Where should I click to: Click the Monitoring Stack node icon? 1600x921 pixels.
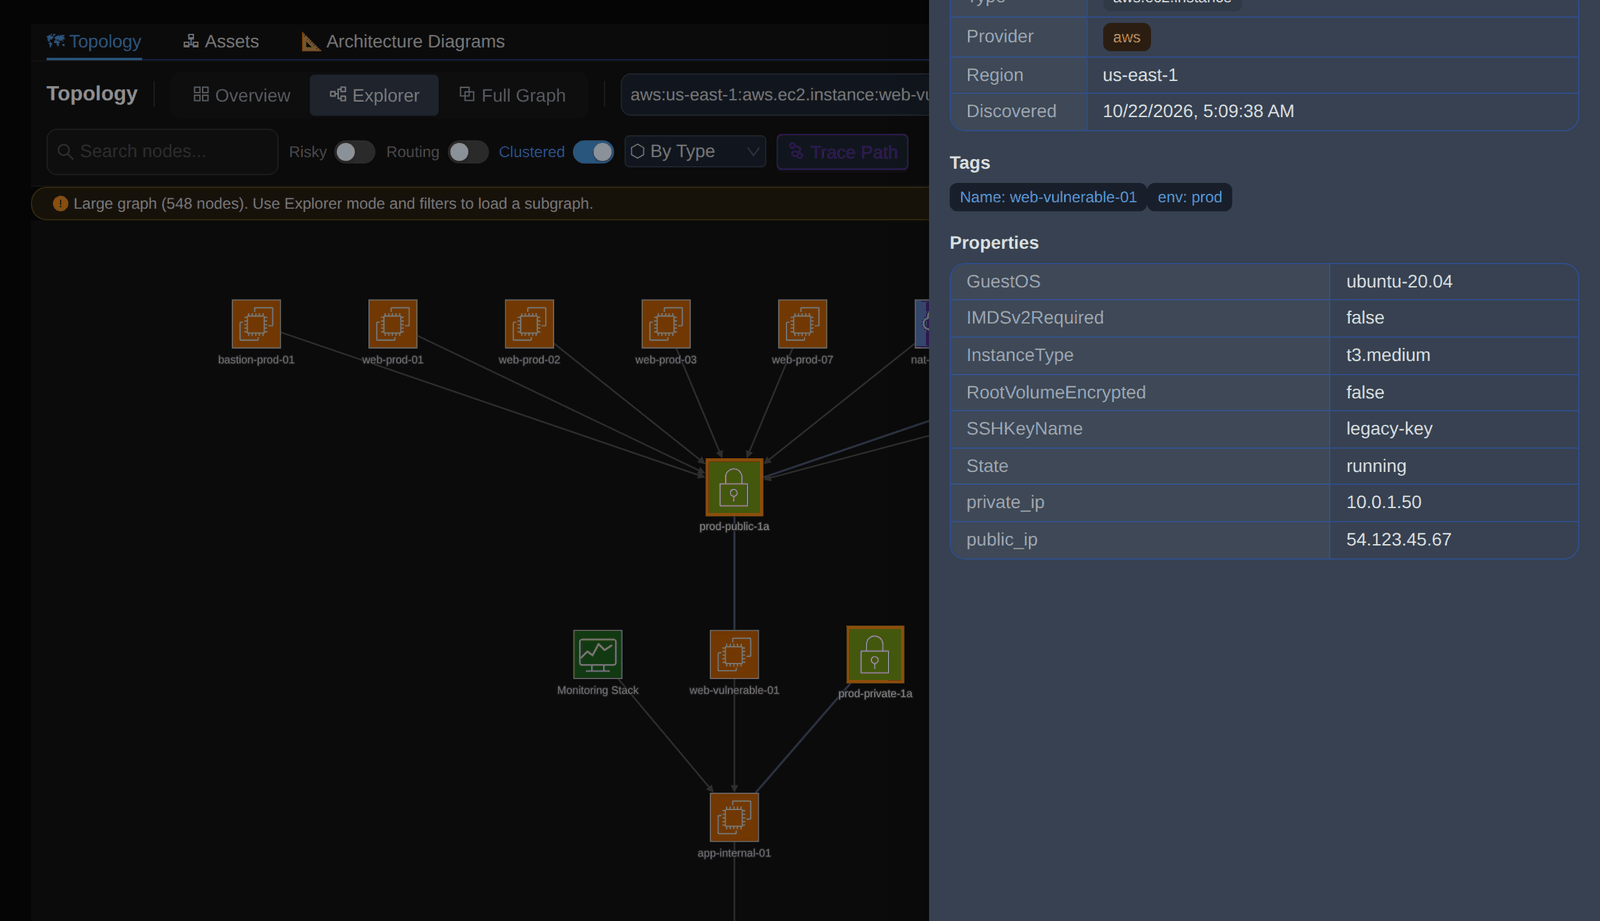point(598,654)
